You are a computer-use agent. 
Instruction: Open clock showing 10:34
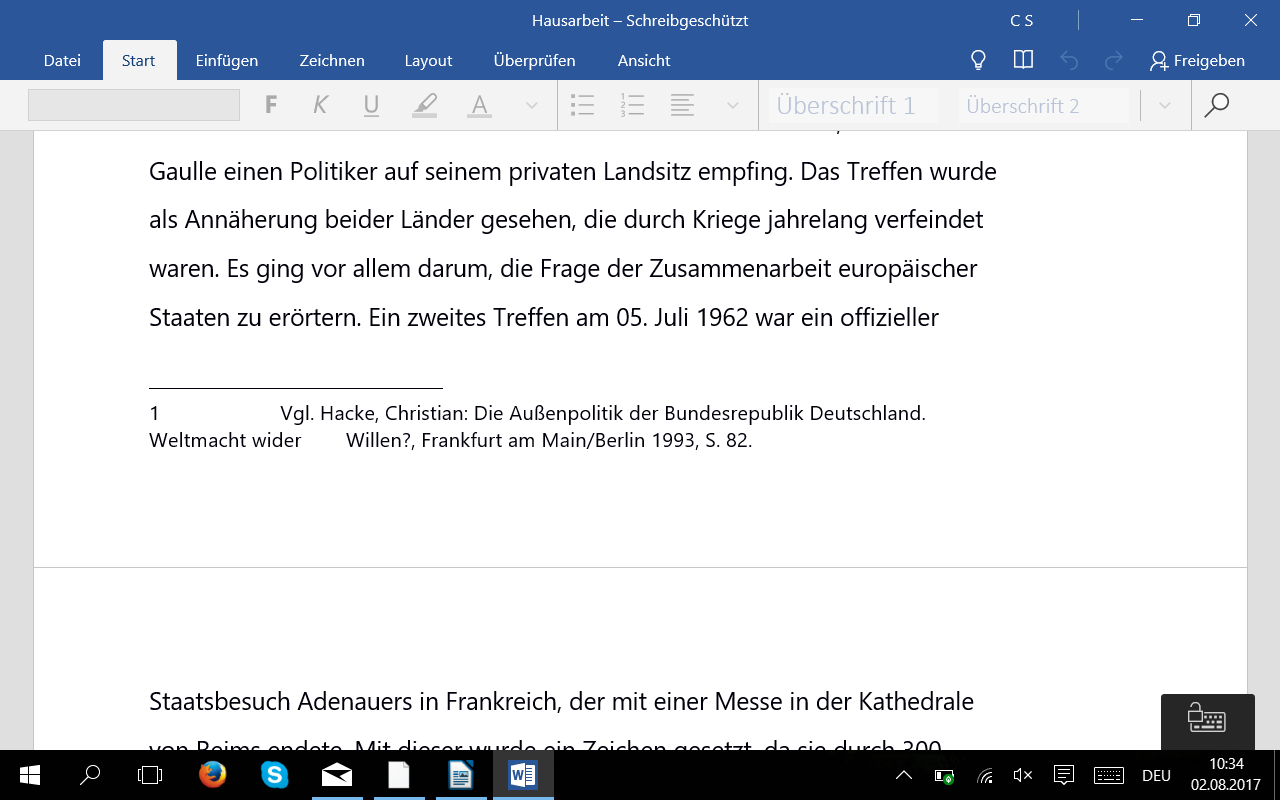tap(1225, 775)
